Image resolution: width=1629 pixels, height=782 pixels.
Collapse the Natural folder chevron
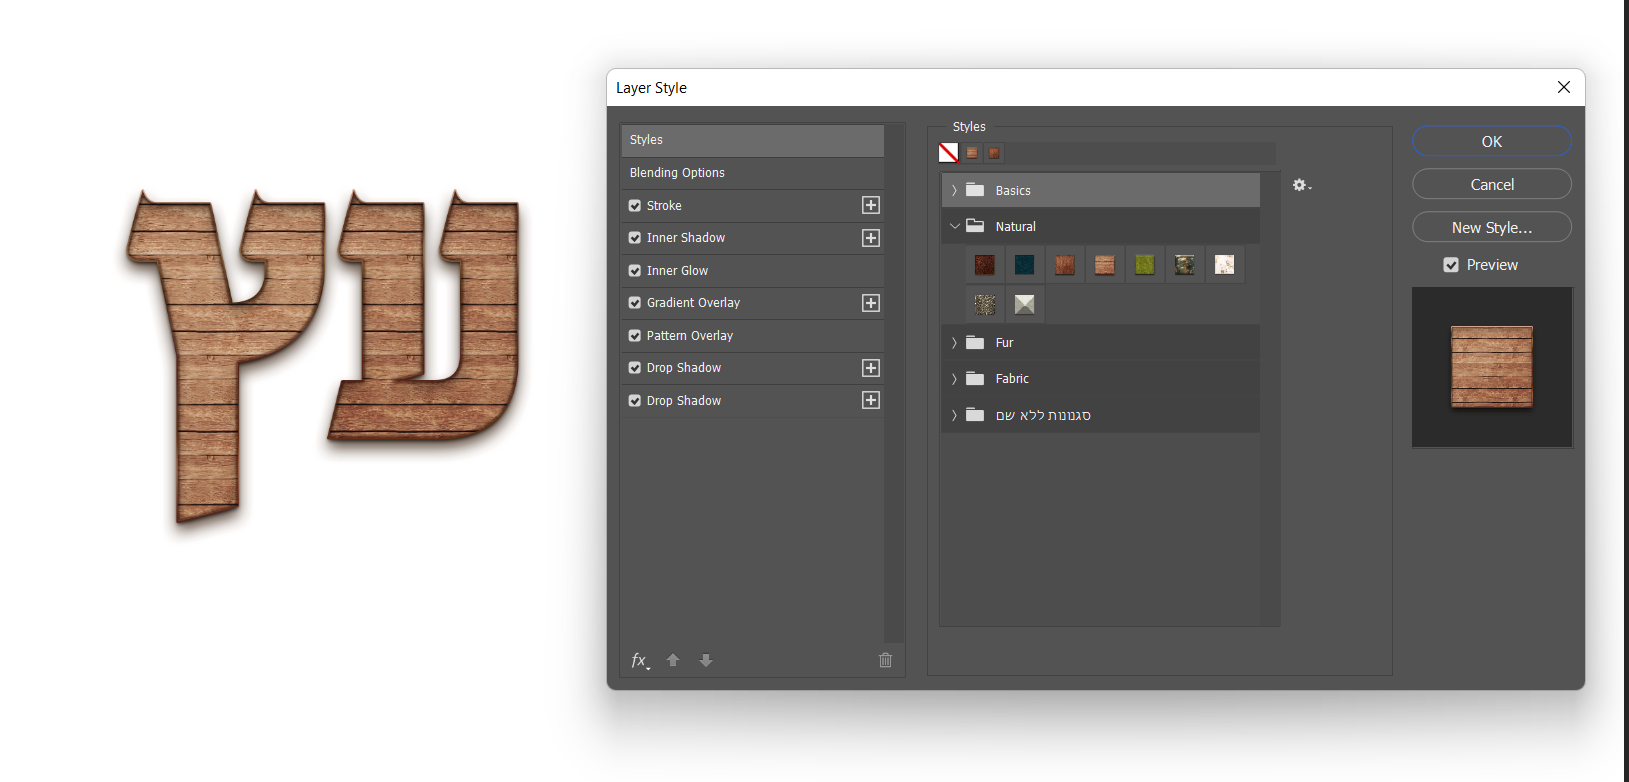954,226
